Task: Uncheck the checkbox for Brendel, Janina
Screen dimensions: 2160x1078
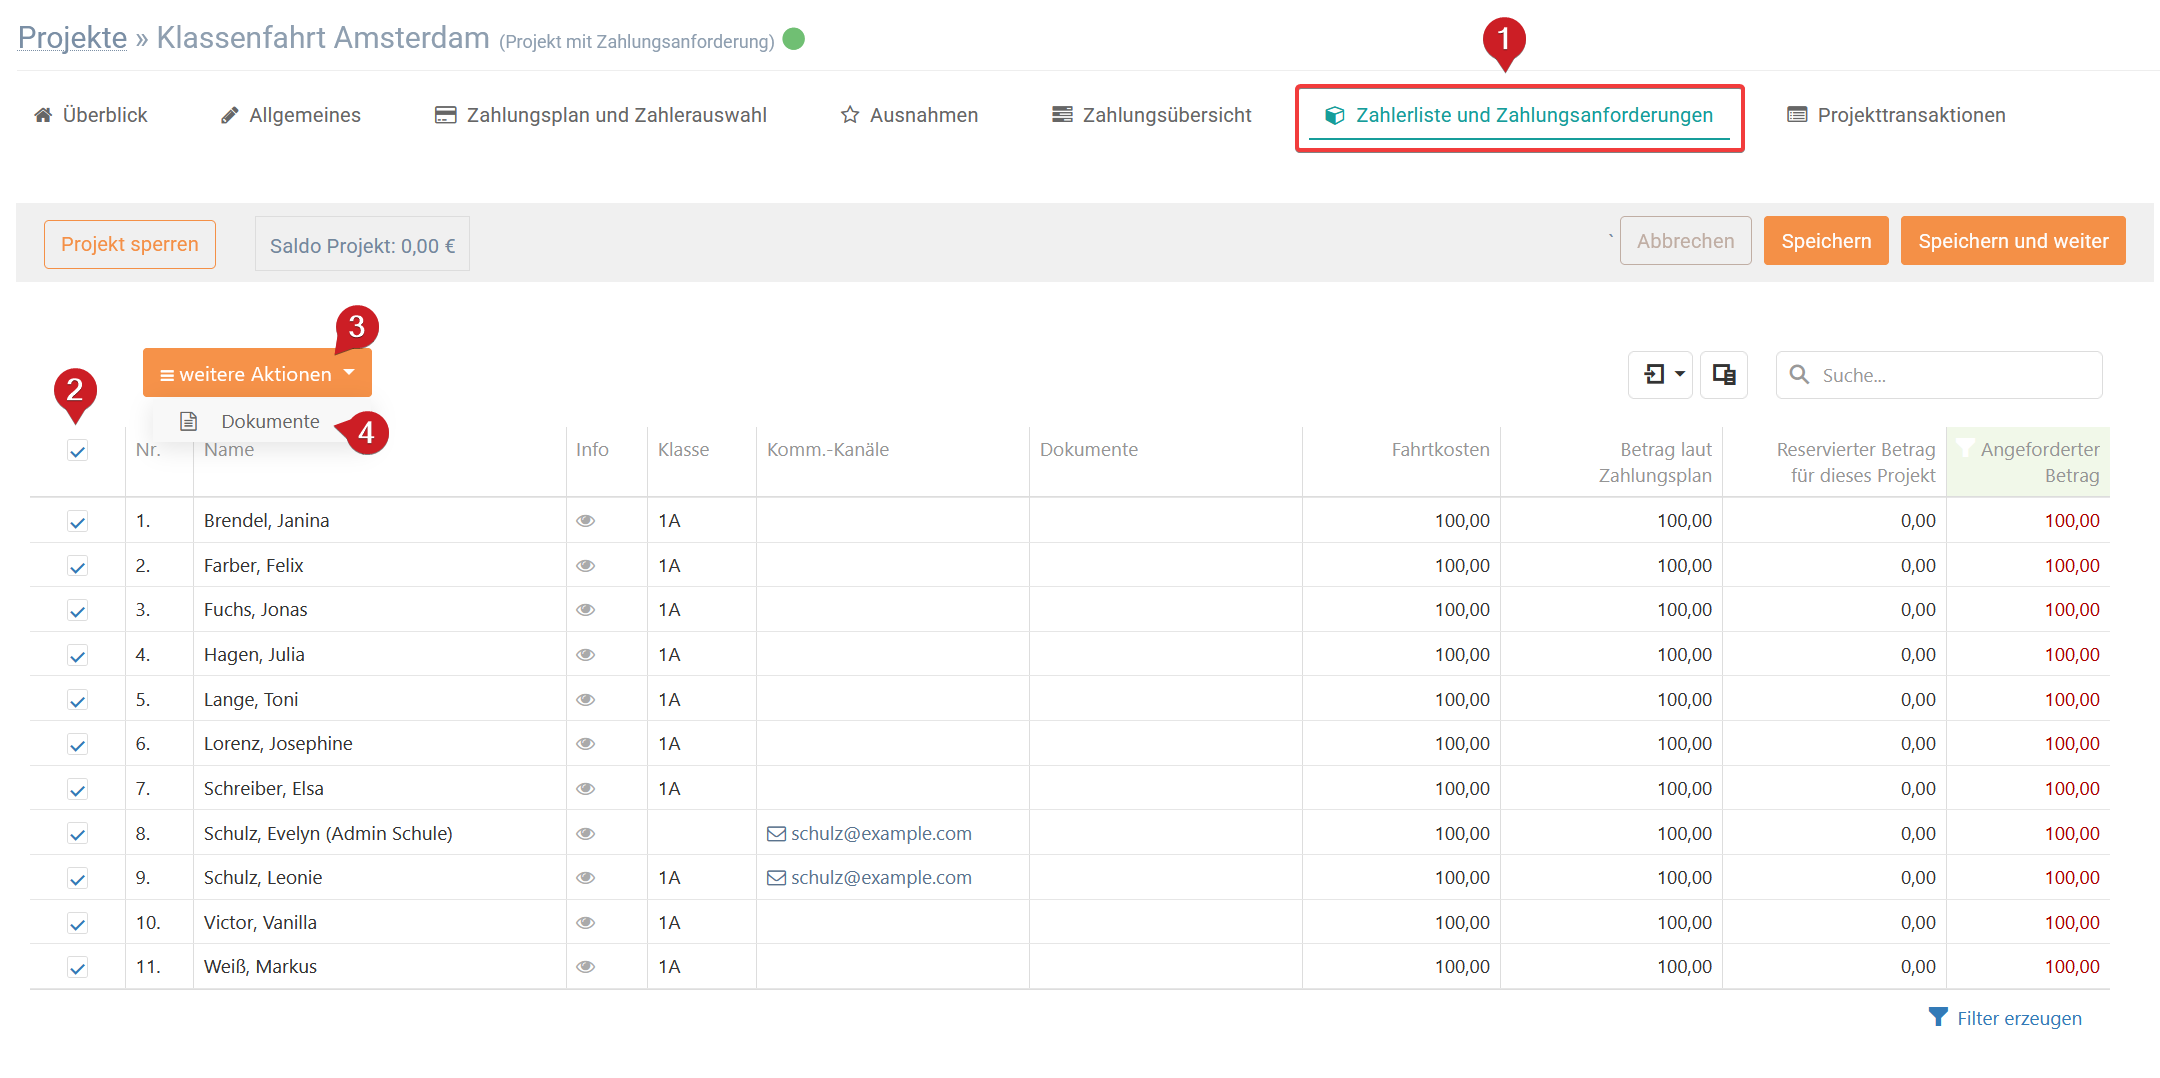Action: (x=77, y=521)
